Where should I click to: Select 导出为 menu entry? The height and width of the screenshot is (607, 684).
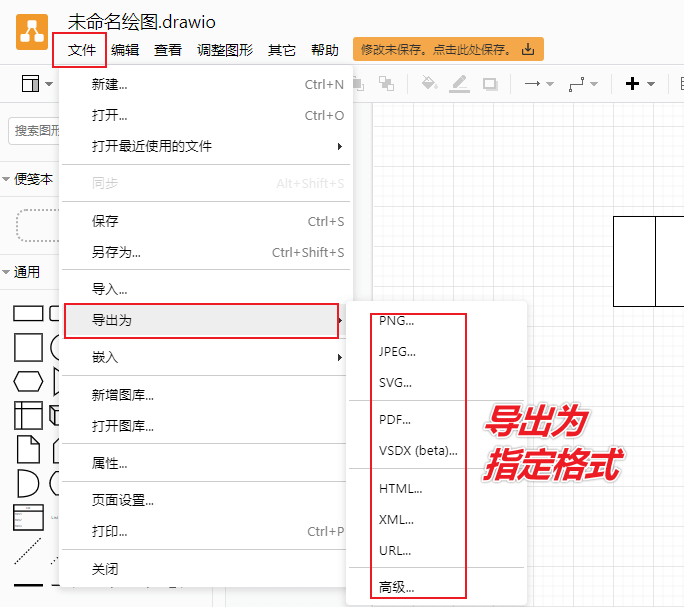(x=206, y=320)
